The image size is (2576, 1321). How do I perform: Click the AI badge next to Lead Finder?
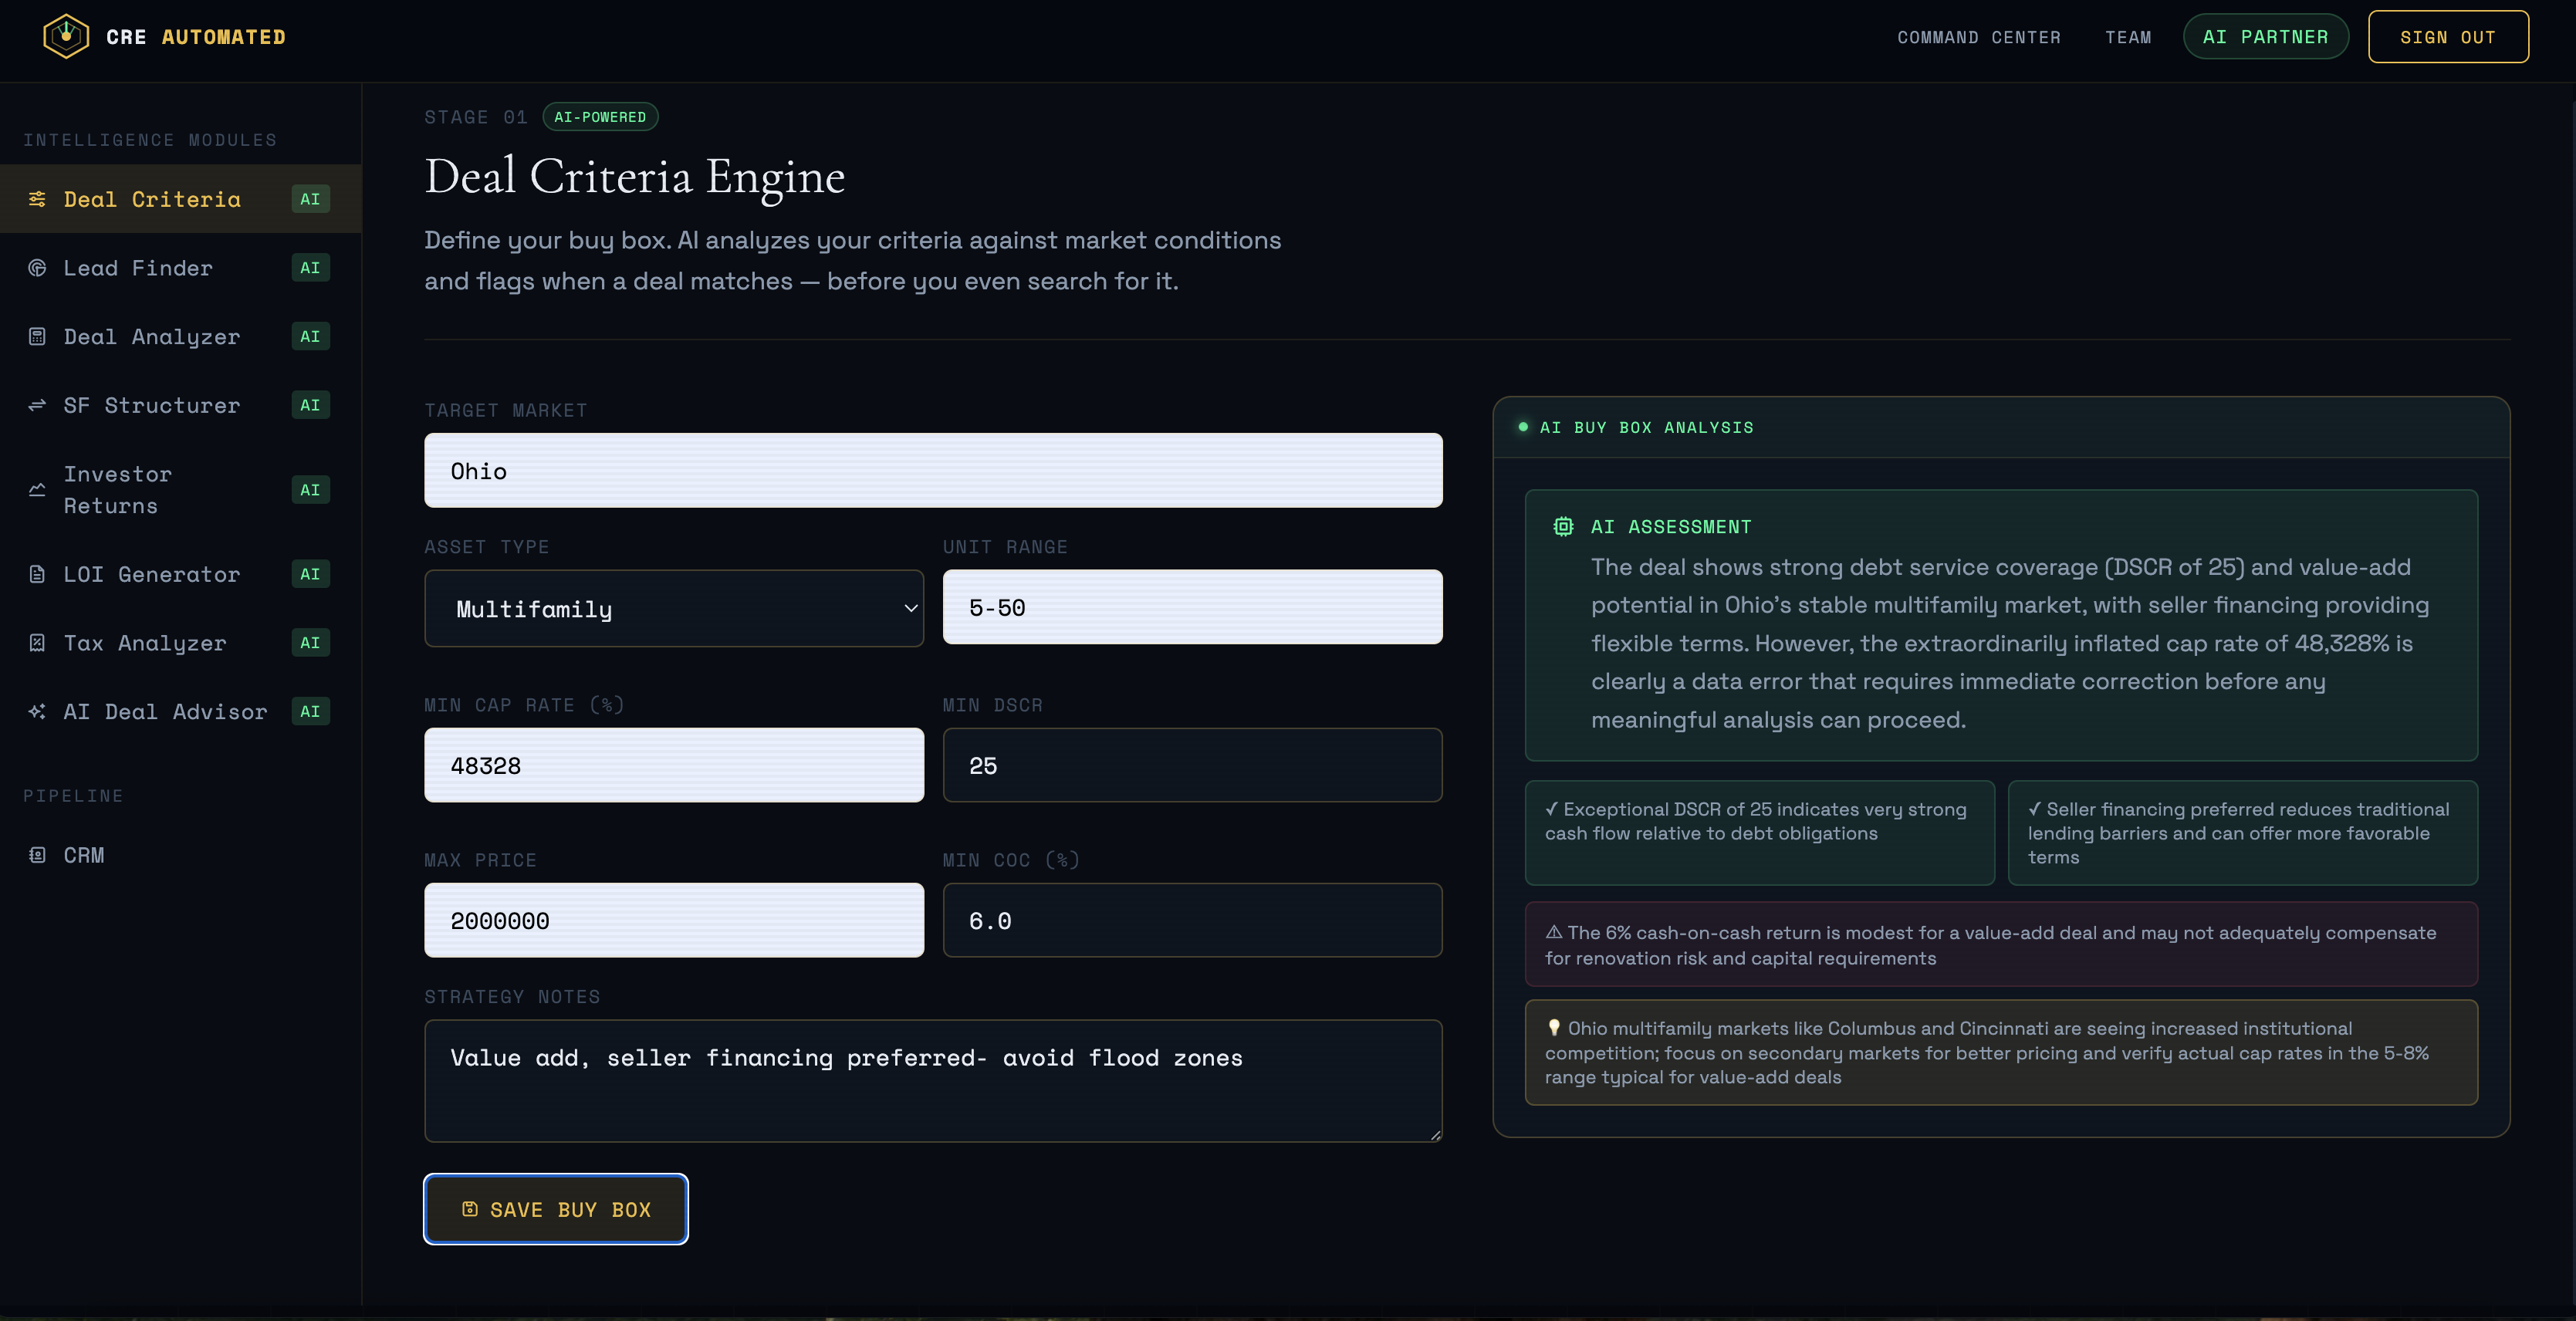coord(310,268)
